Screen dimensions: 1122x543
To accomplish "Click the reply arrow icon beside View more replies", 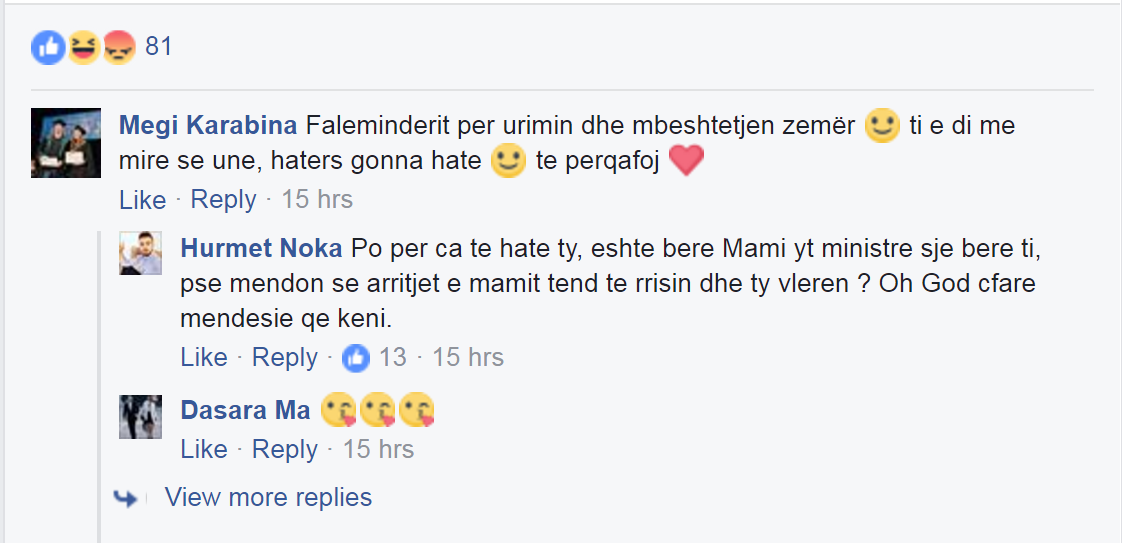I will pos(126,498).
